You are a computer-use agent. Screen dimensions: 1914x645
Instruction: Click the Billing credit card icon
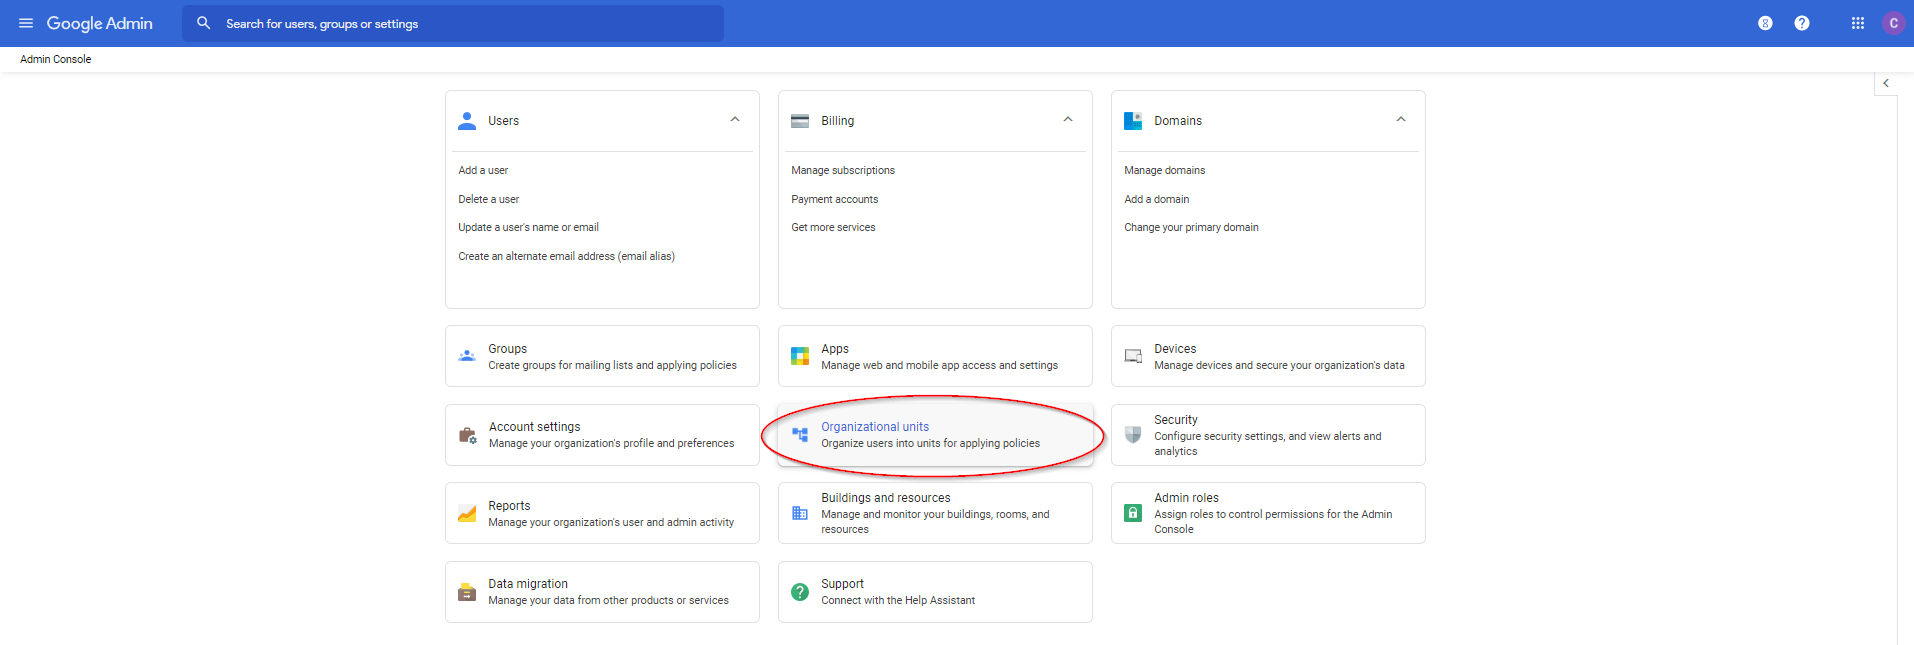[x=800, y=121]
